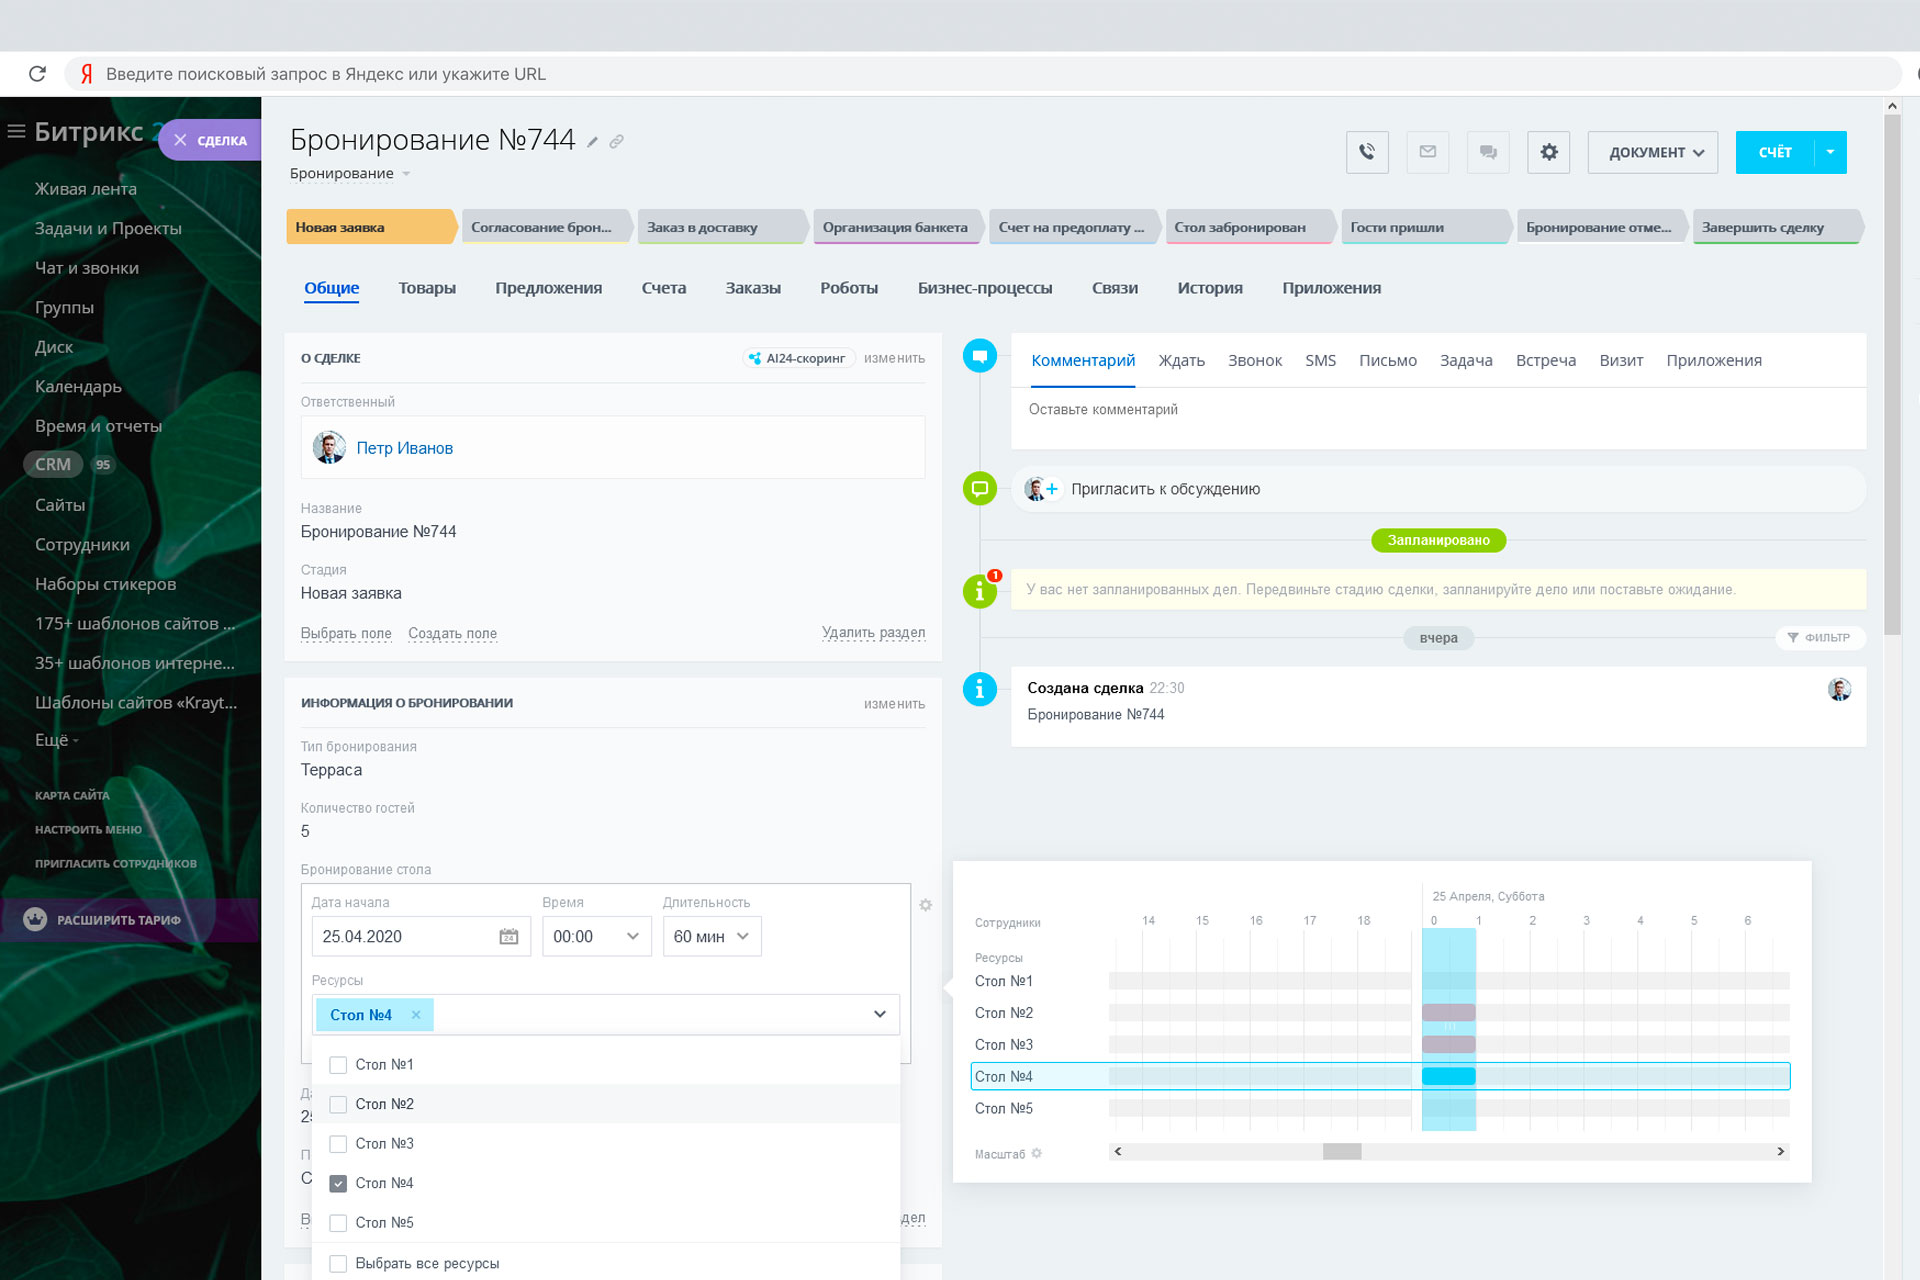Open the chat bubbles icon in header
The image size is (1920, 1280).
point(1488,152)
